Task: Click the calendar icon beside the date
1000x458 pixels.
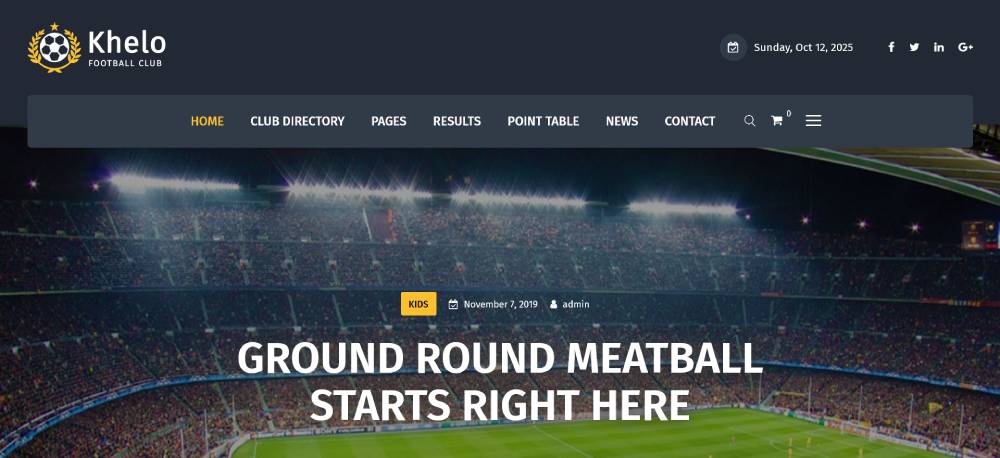Action: [733, 47]
